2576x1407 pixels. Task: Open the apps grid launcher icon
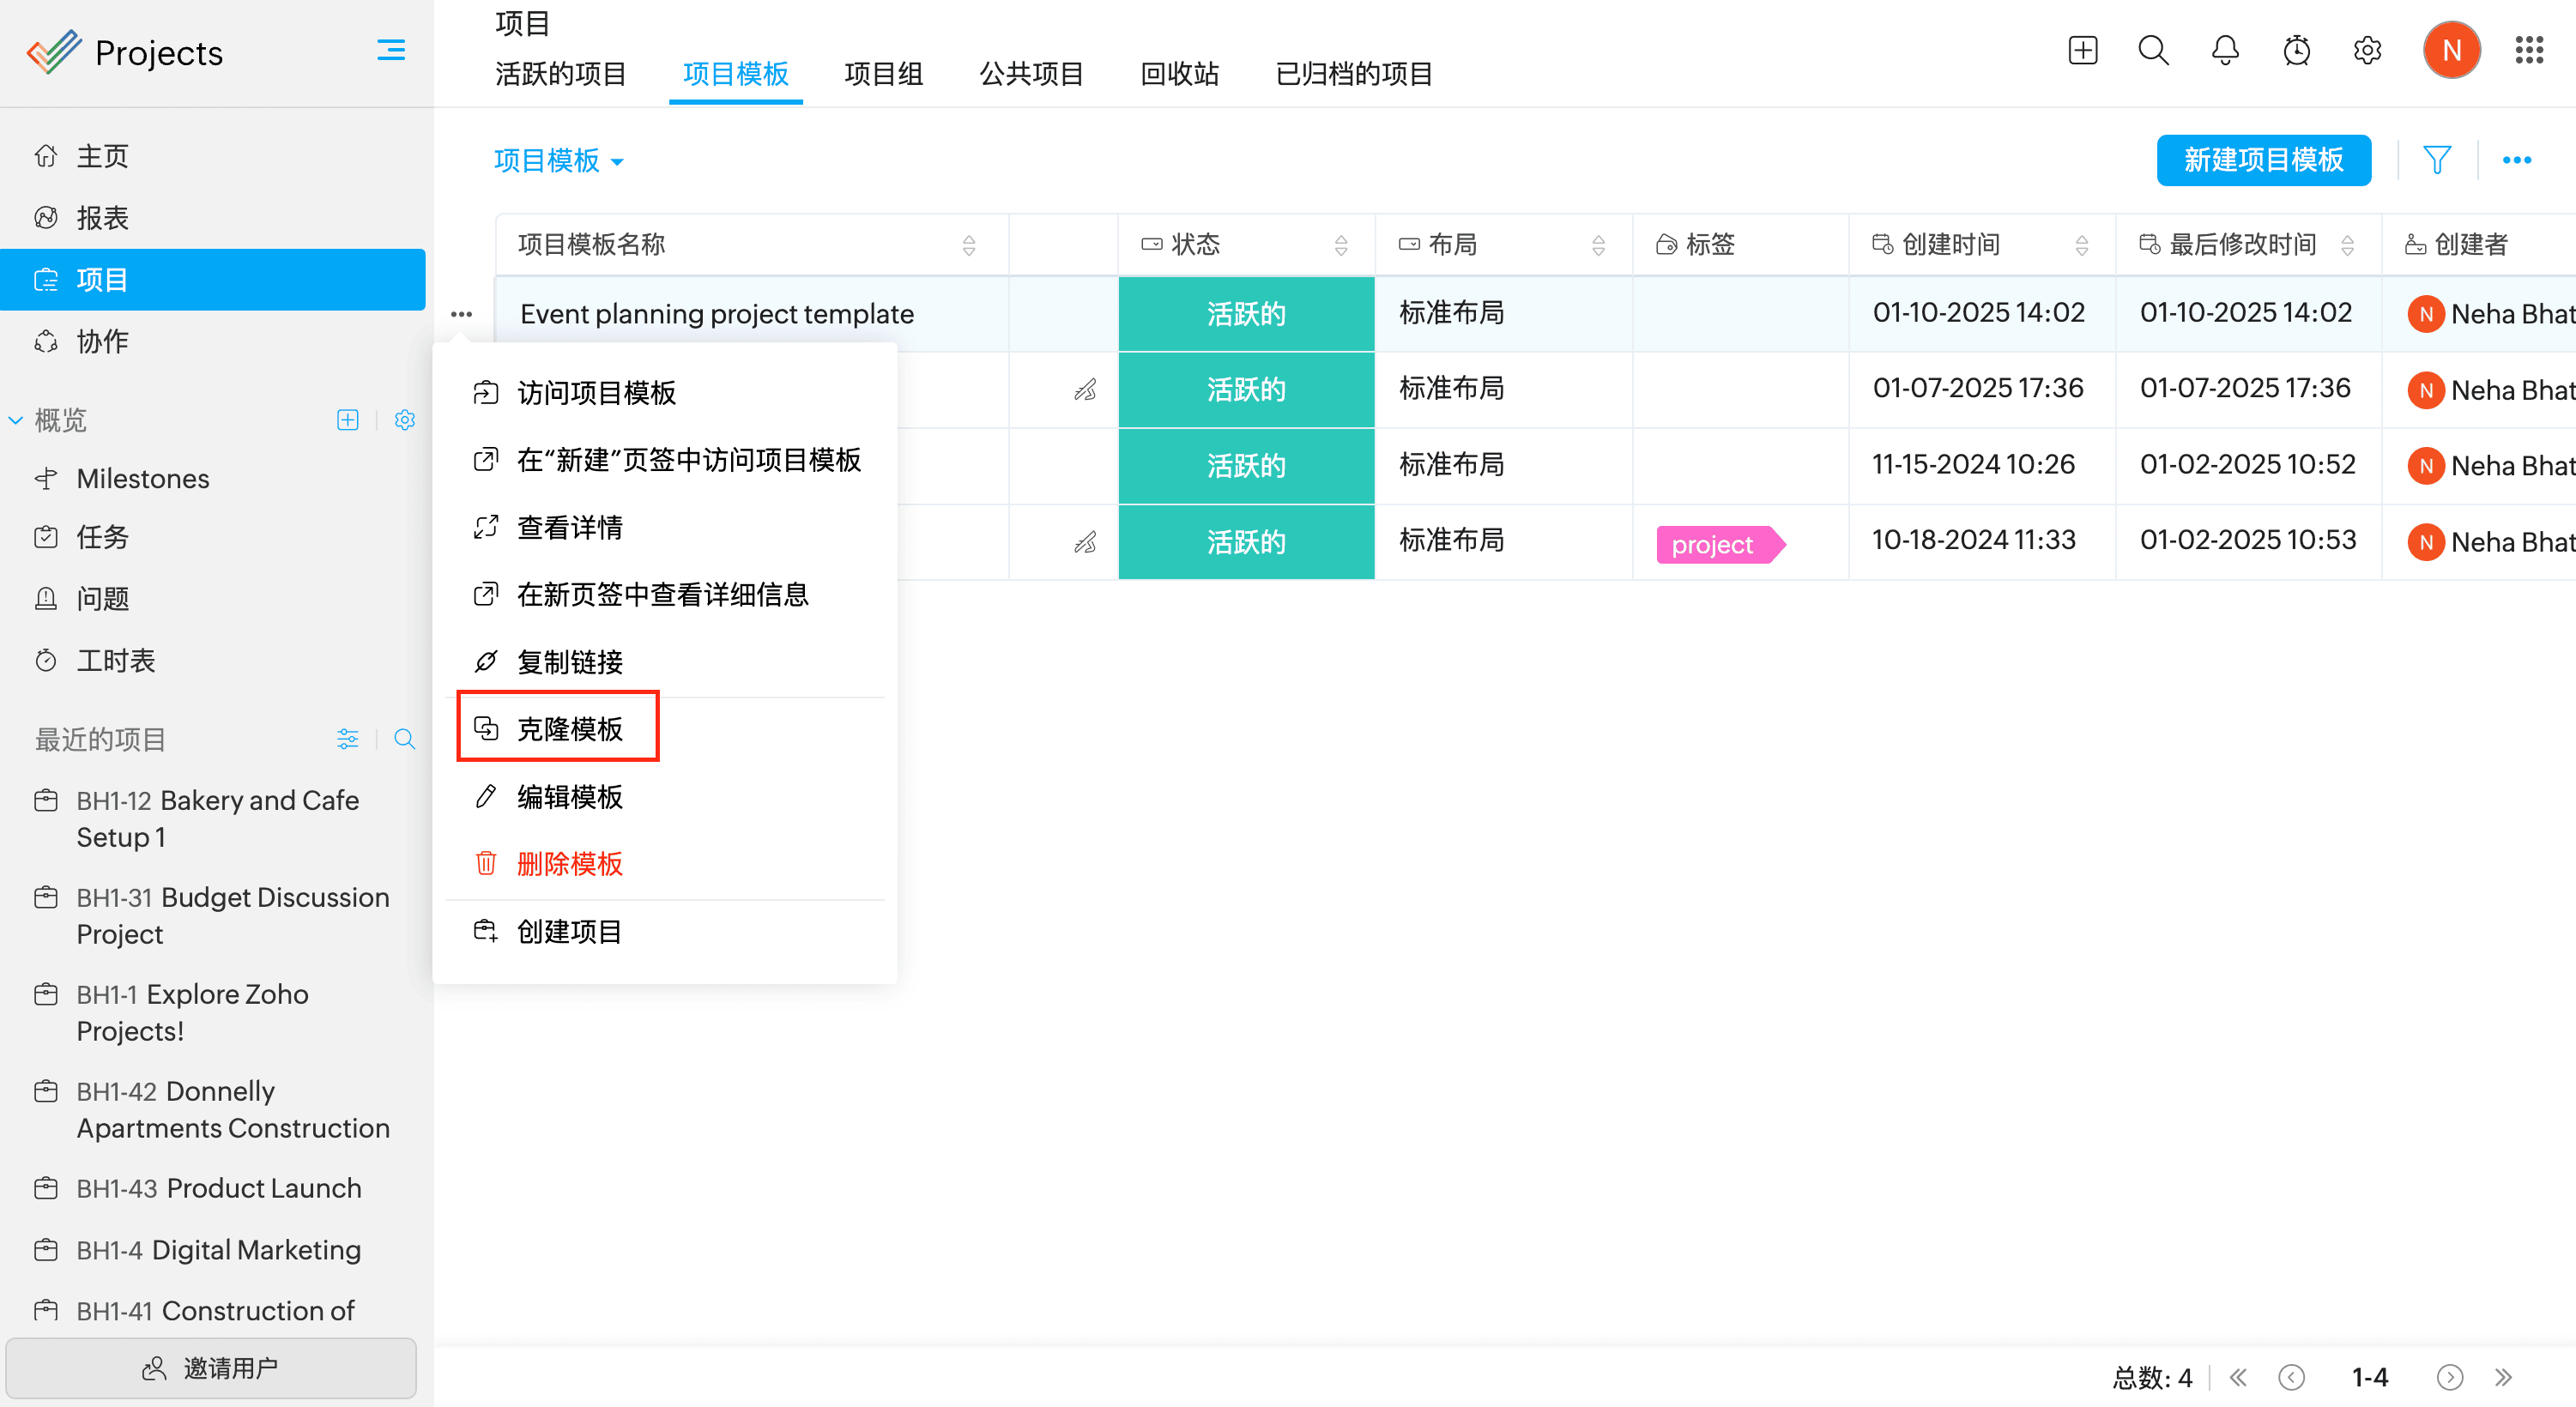(x=2529, y=50)
